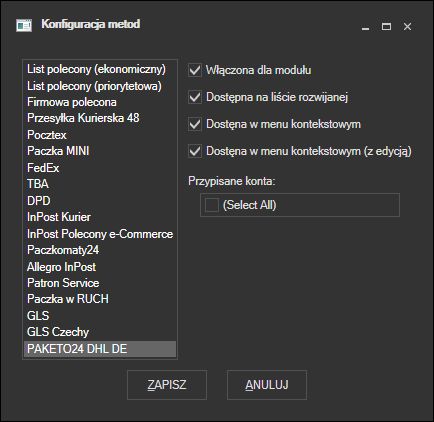
Task: Select the FedEx shipping method
Action: [100, 168]
